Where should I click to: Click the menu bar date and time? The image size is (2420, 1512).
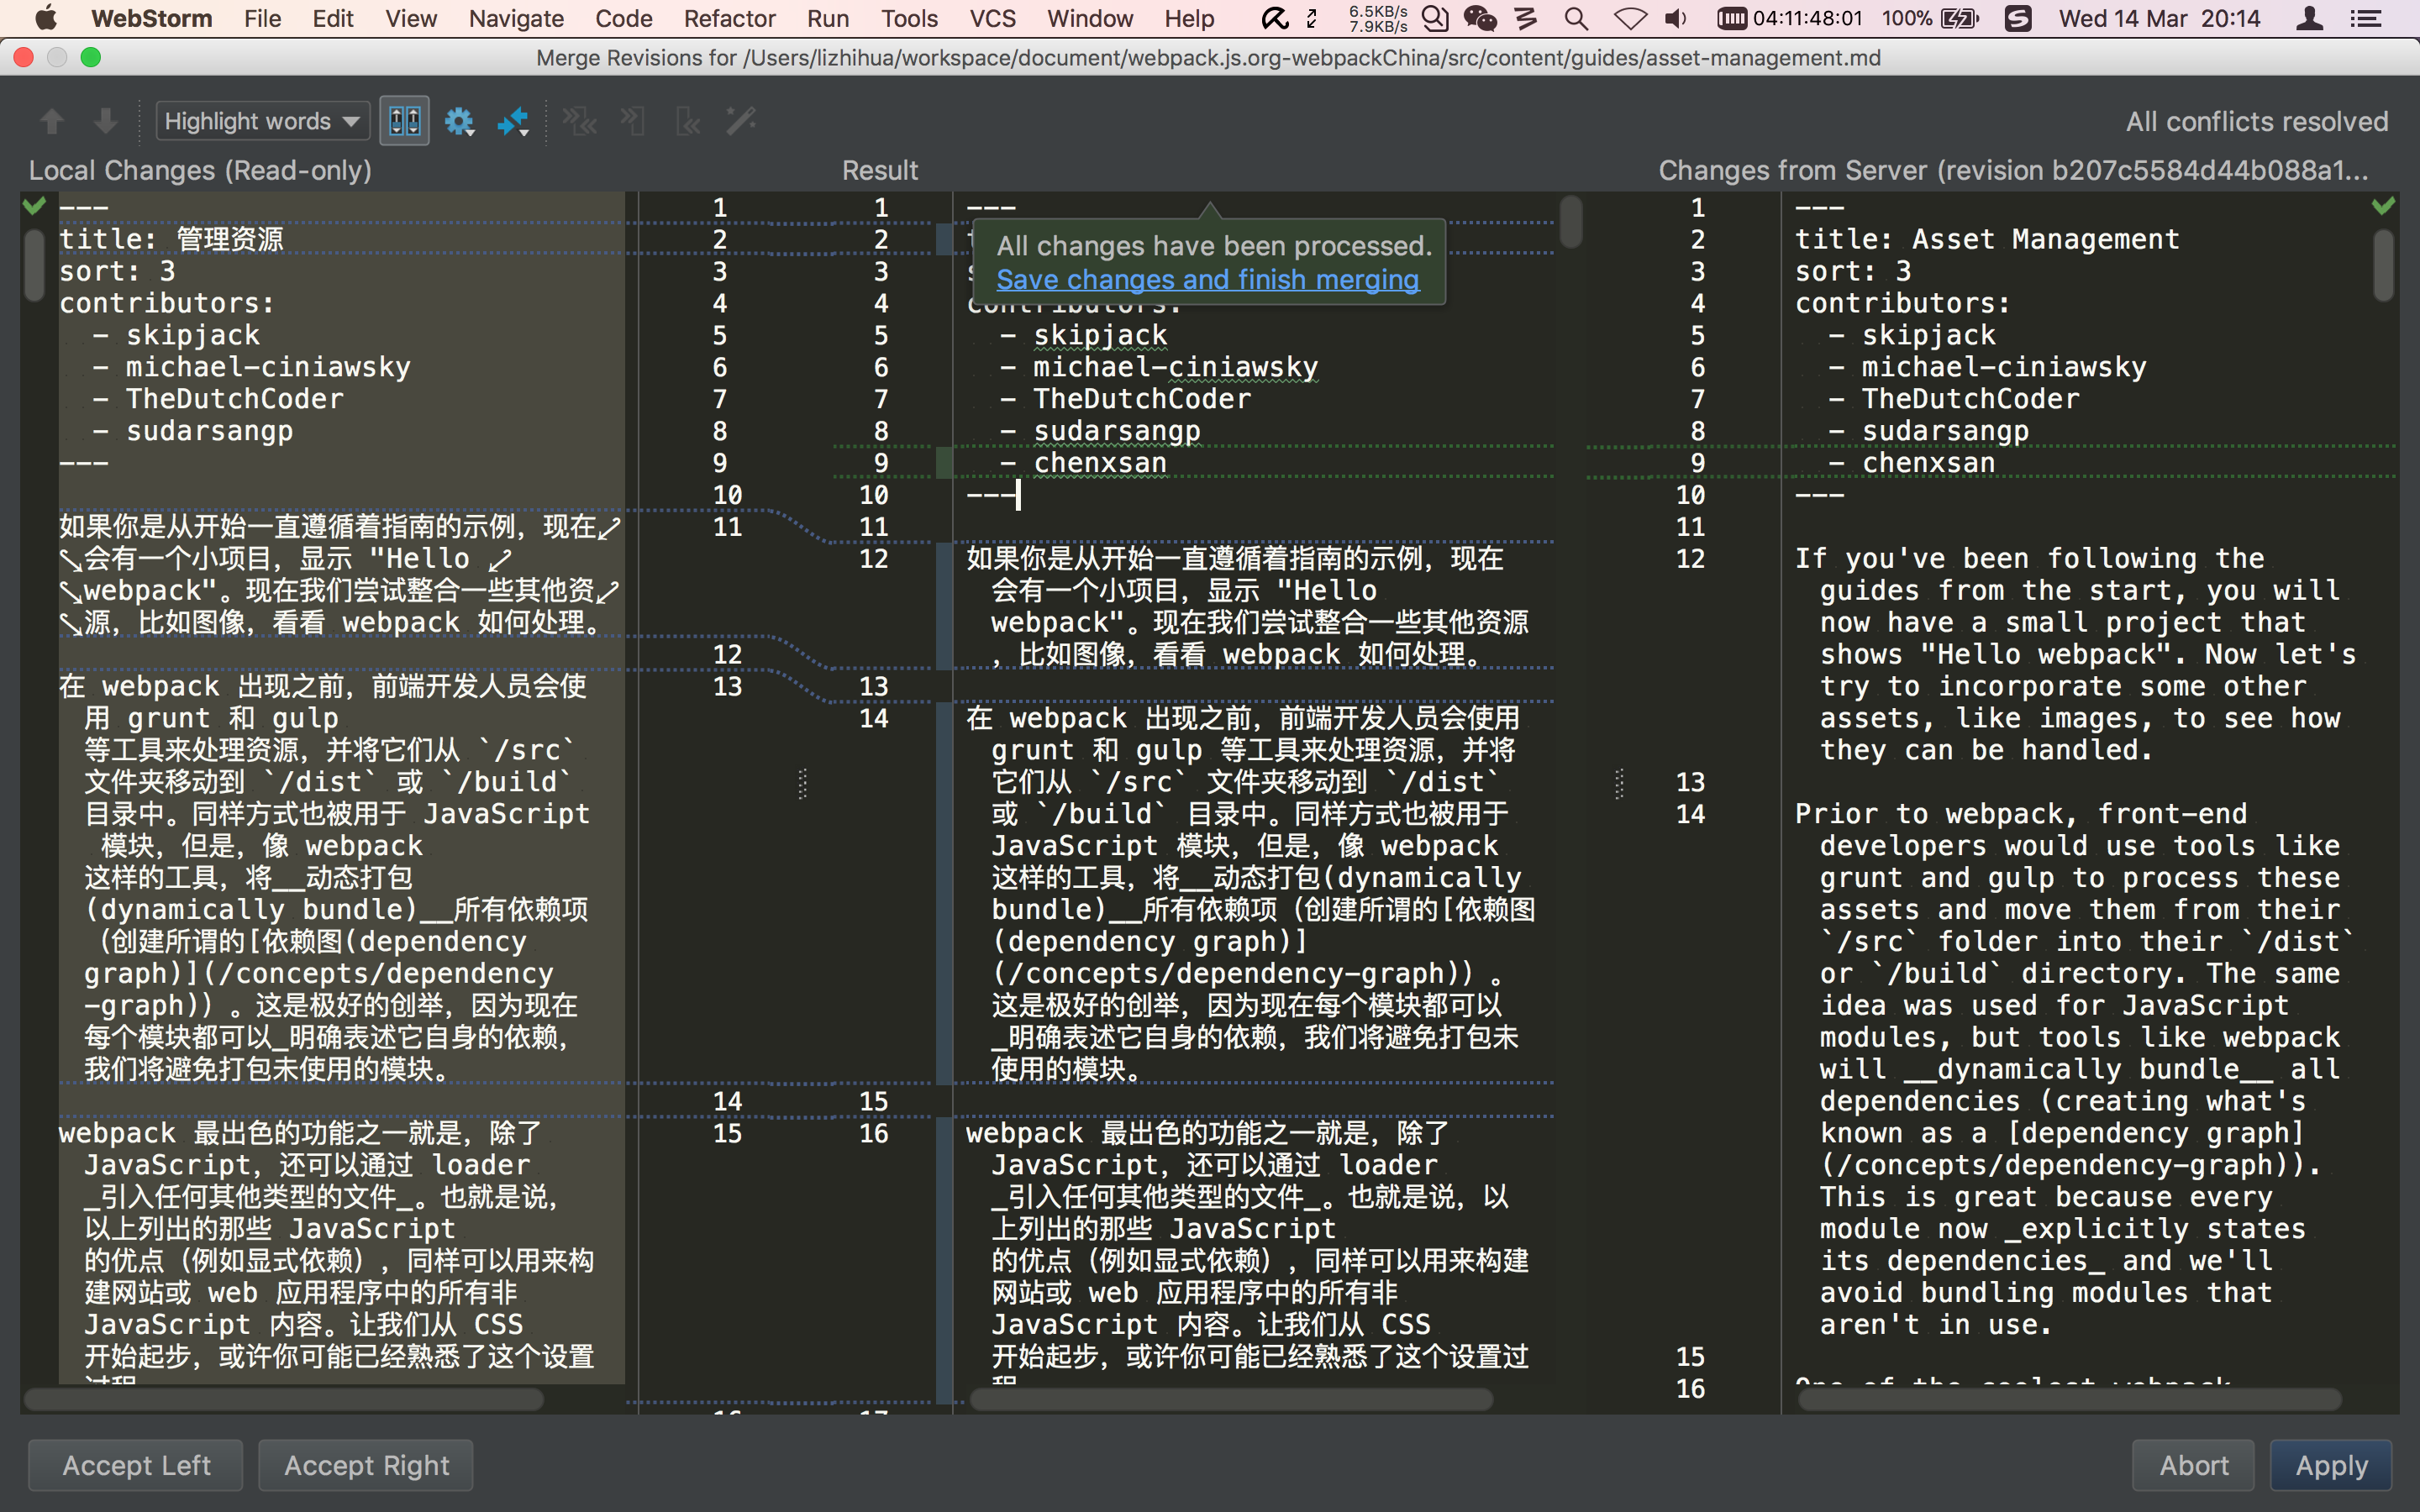click(x=2159, y=18)
